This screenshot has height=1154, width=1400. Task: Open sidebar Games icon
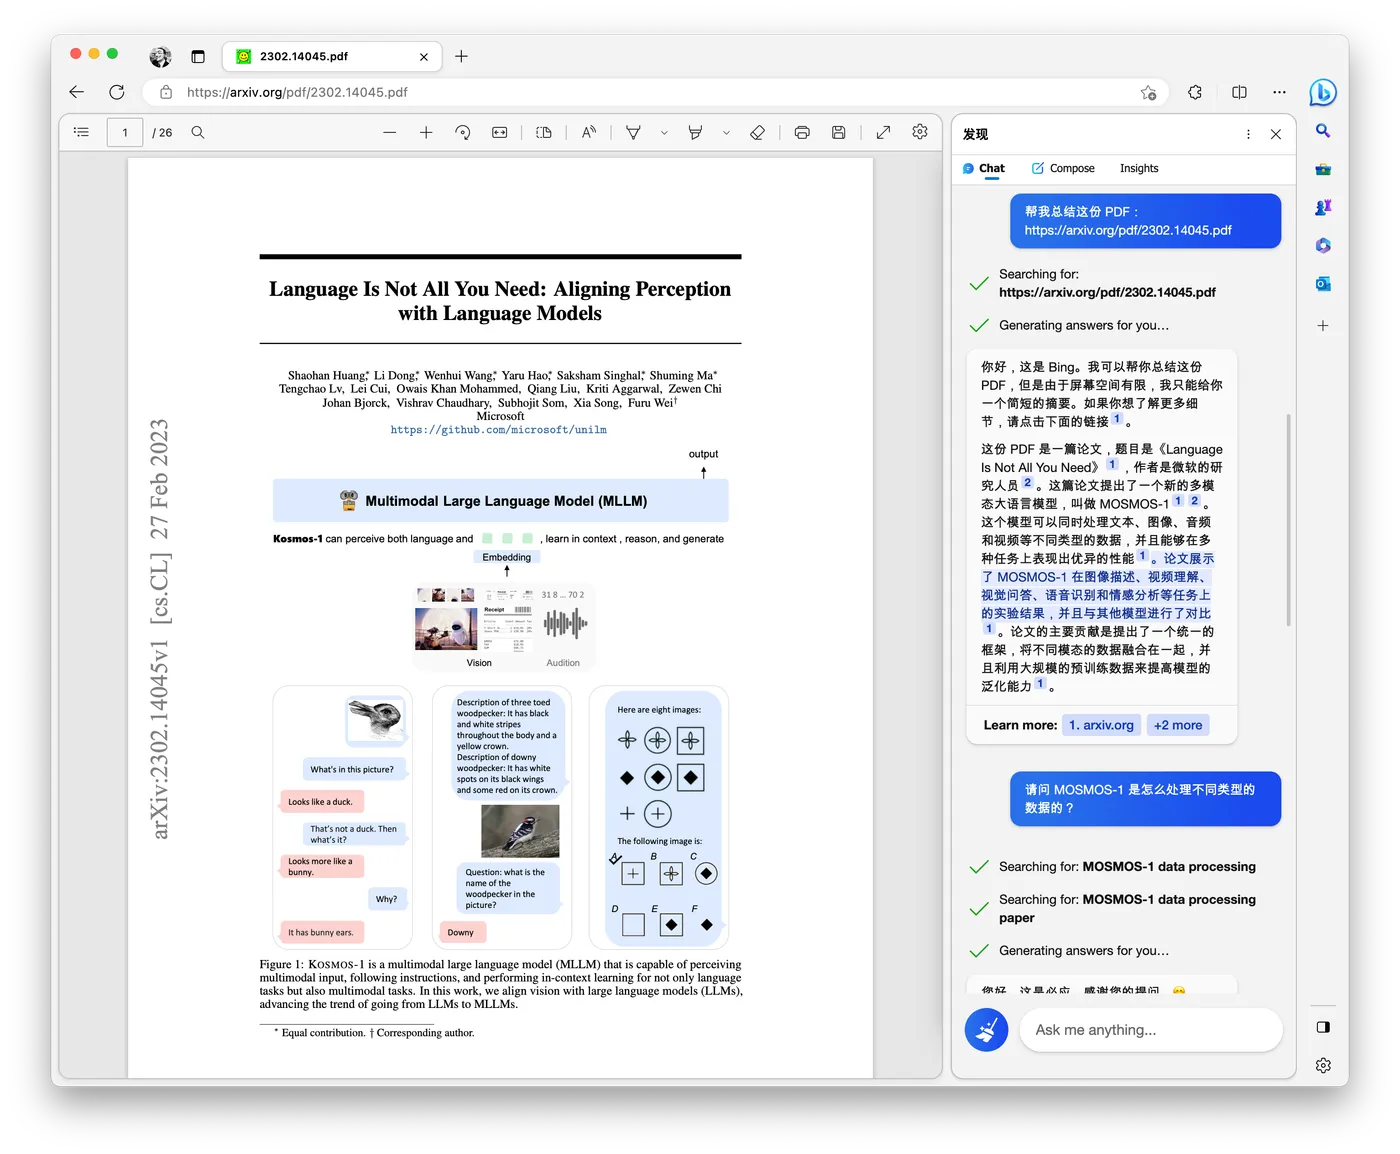click(1323, 208)
